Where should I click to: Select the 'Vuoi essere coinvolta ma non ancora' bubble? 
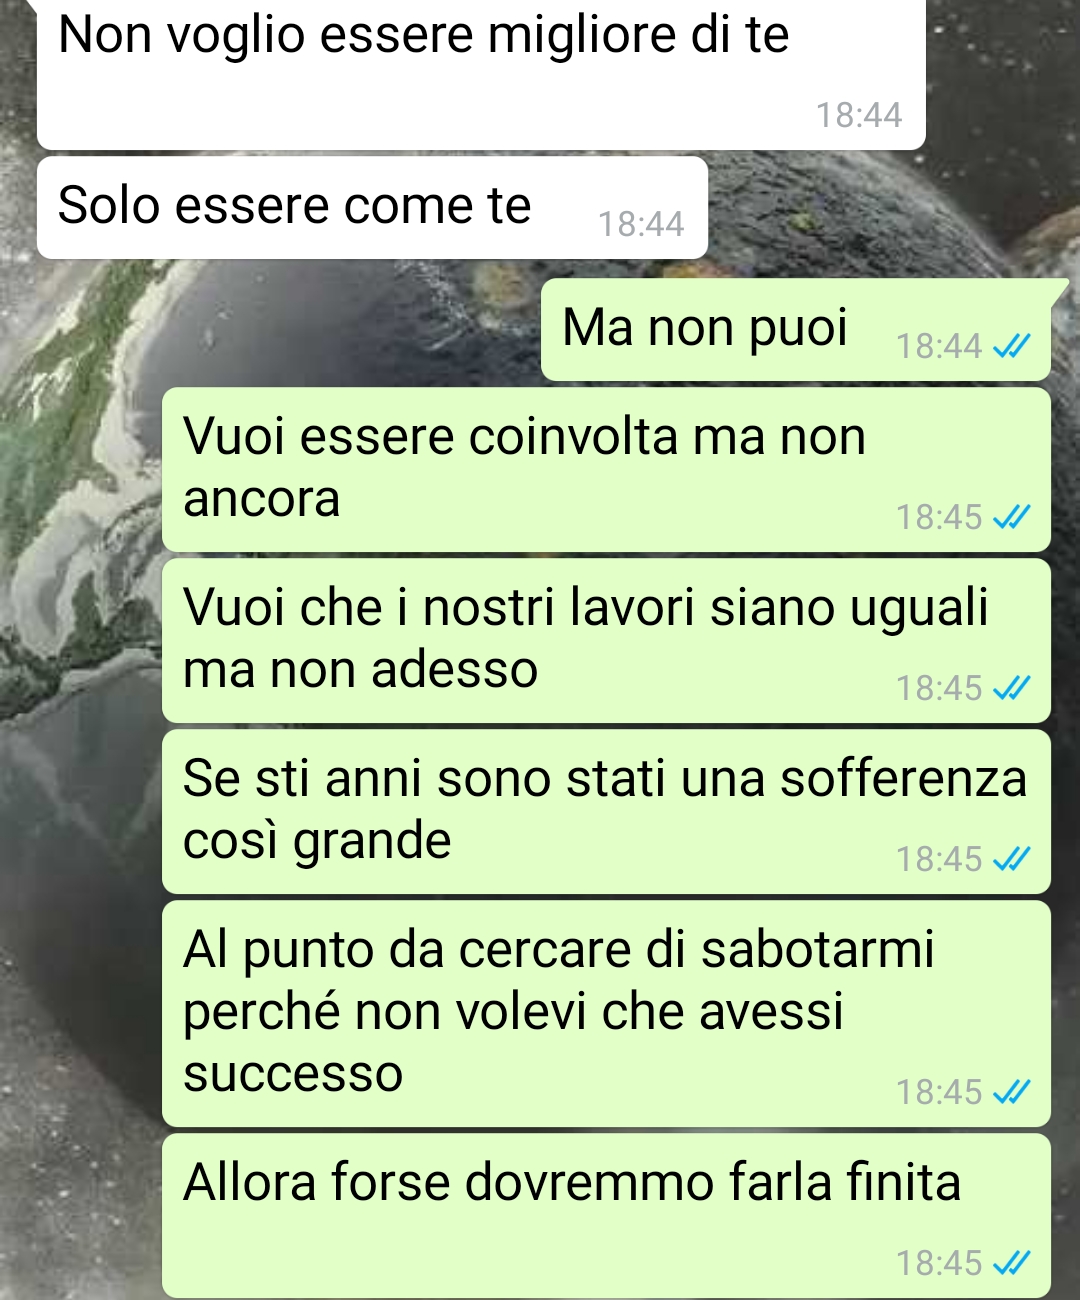click(x=606, y=469)
